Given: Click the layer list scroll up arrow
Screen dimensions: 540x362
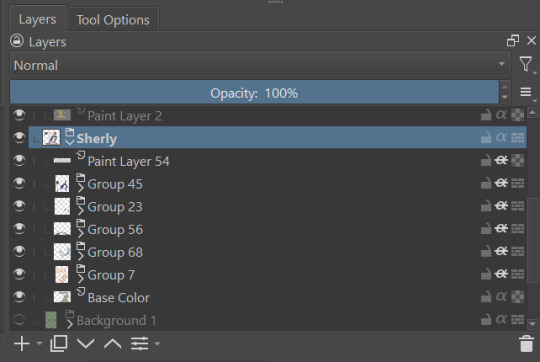Looking at the screenshot, I should click(x=532, y=112).
